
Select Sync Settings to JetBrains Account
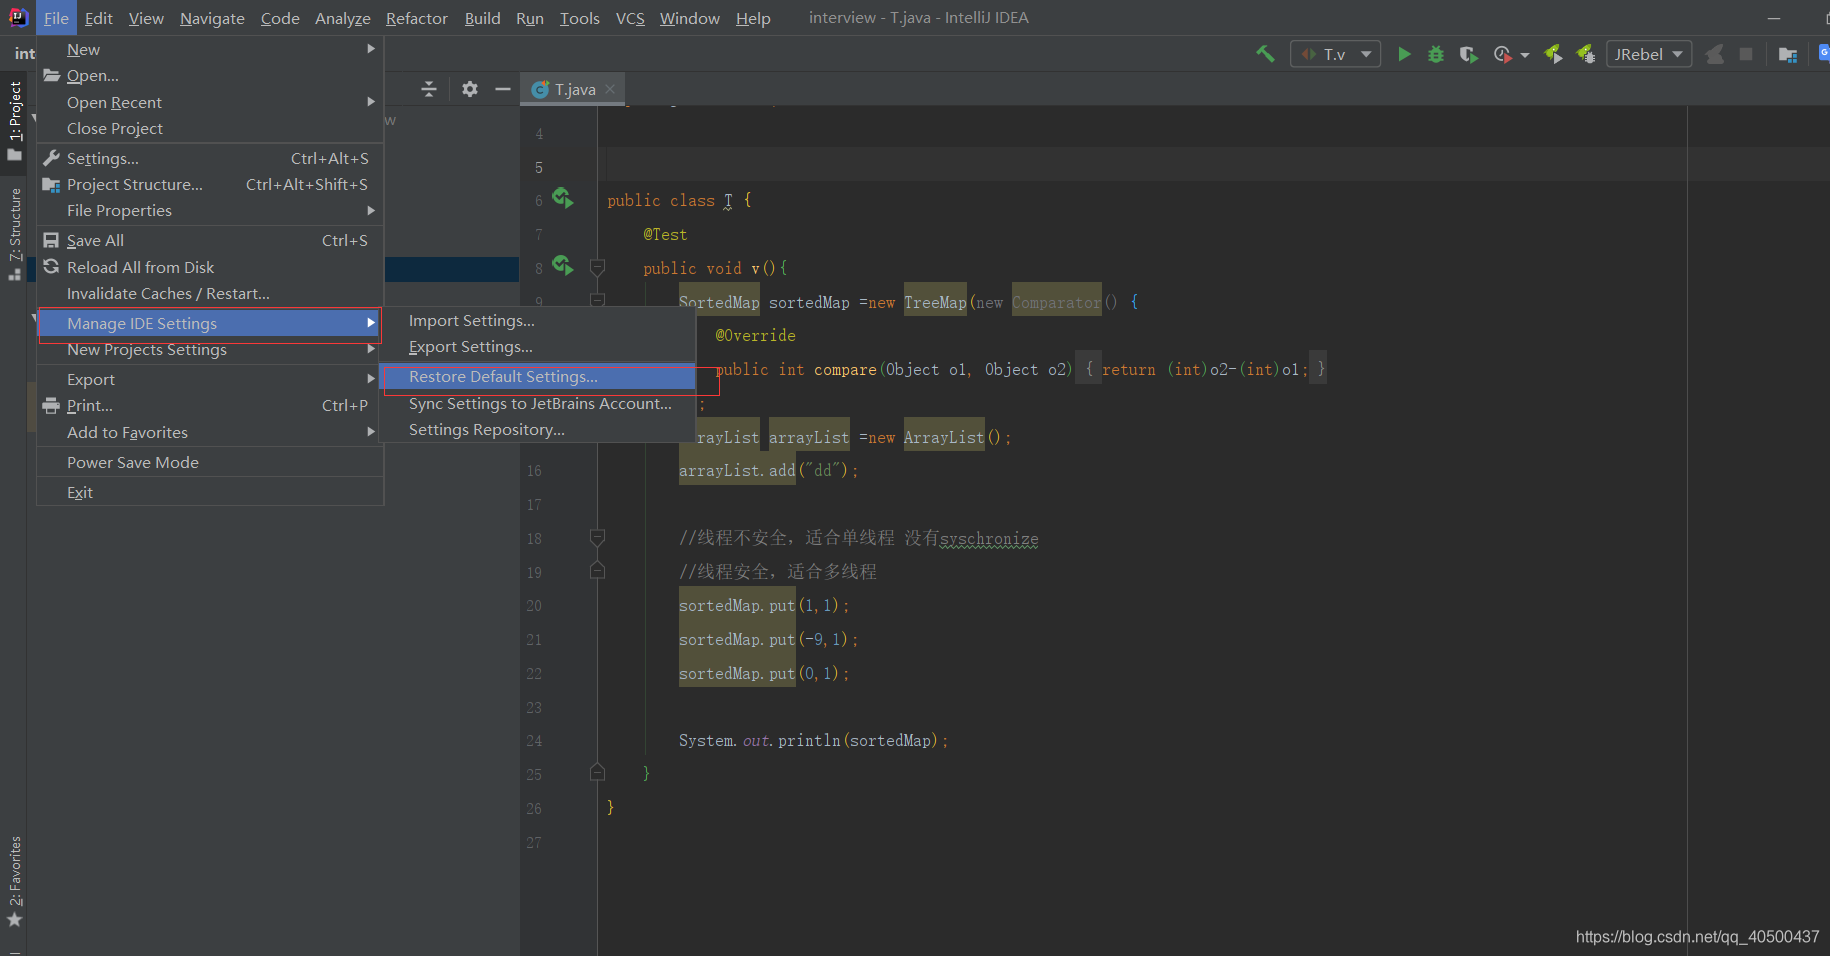coord(539,403)
